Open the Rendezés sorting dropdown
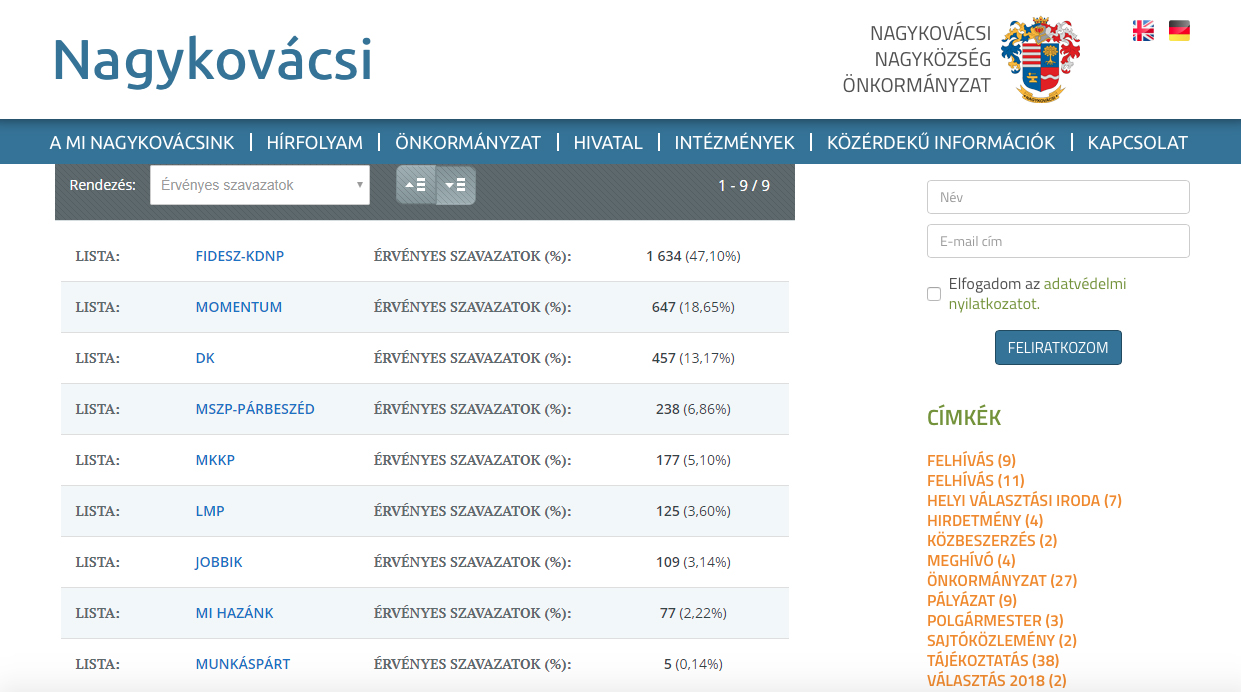 point(260,185)
